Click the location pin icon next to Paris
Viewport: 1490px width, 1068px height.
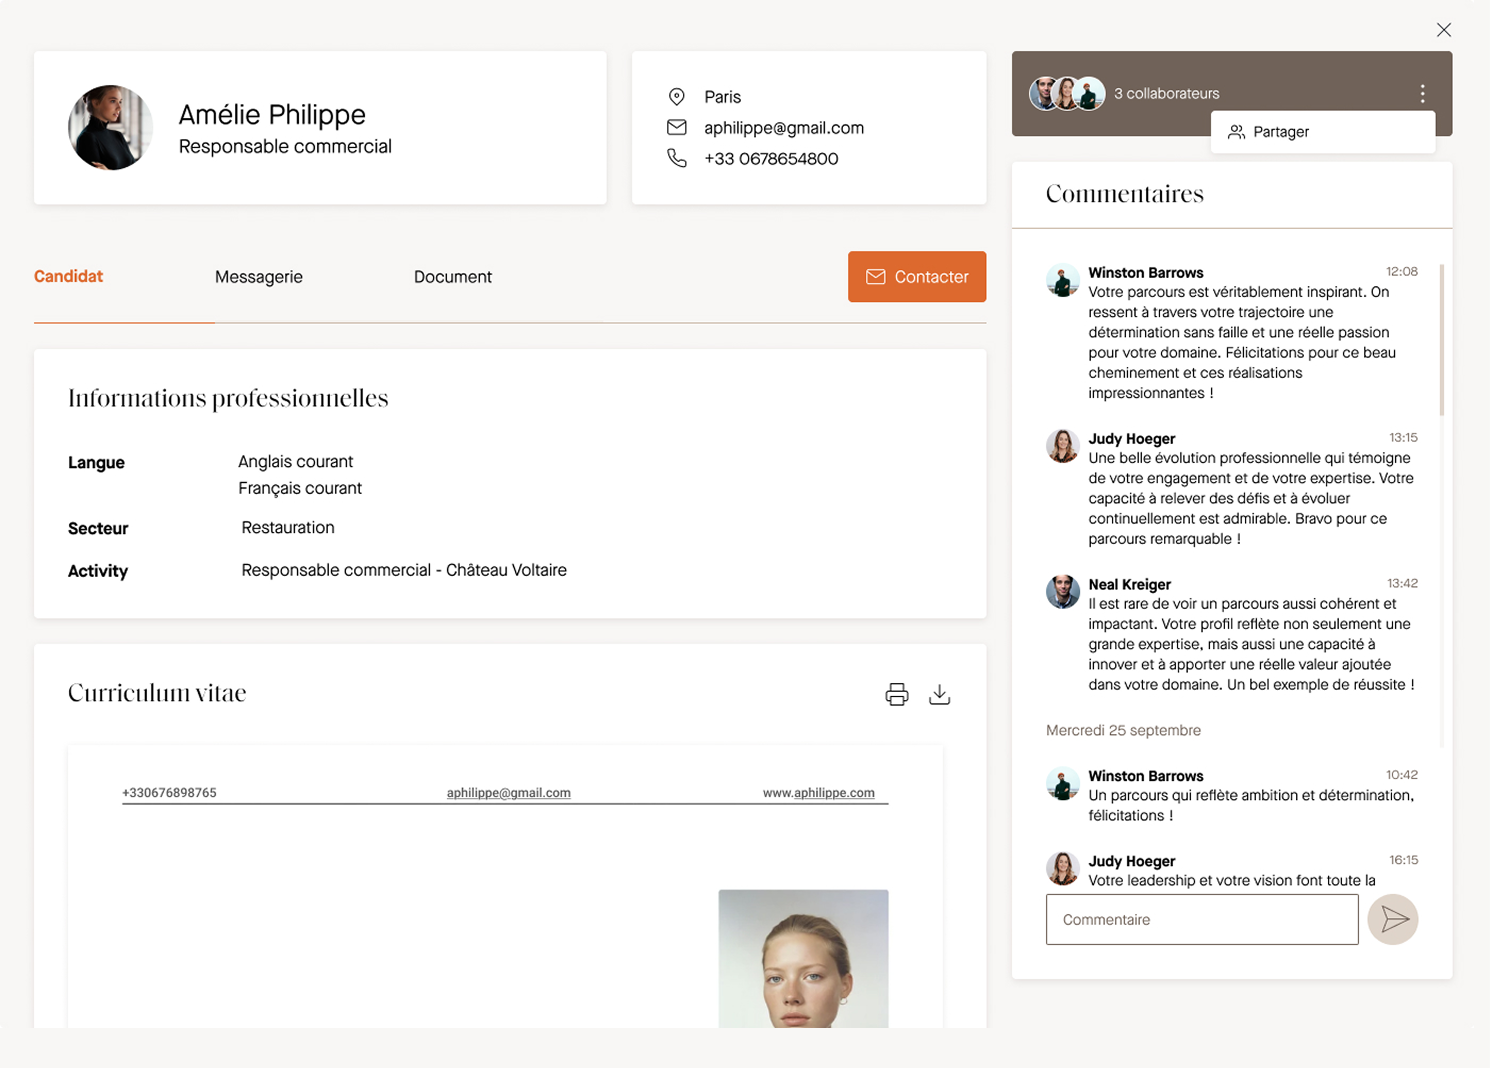click(677, 97)
